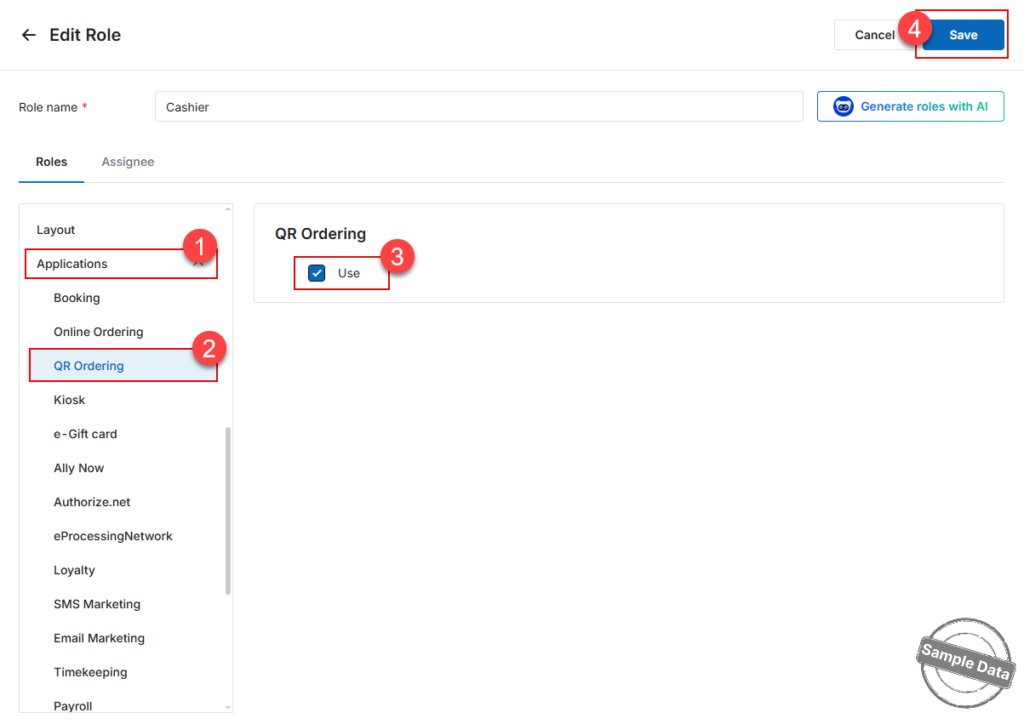
Task: Collapse the Applications section
Action: (199, 264)
